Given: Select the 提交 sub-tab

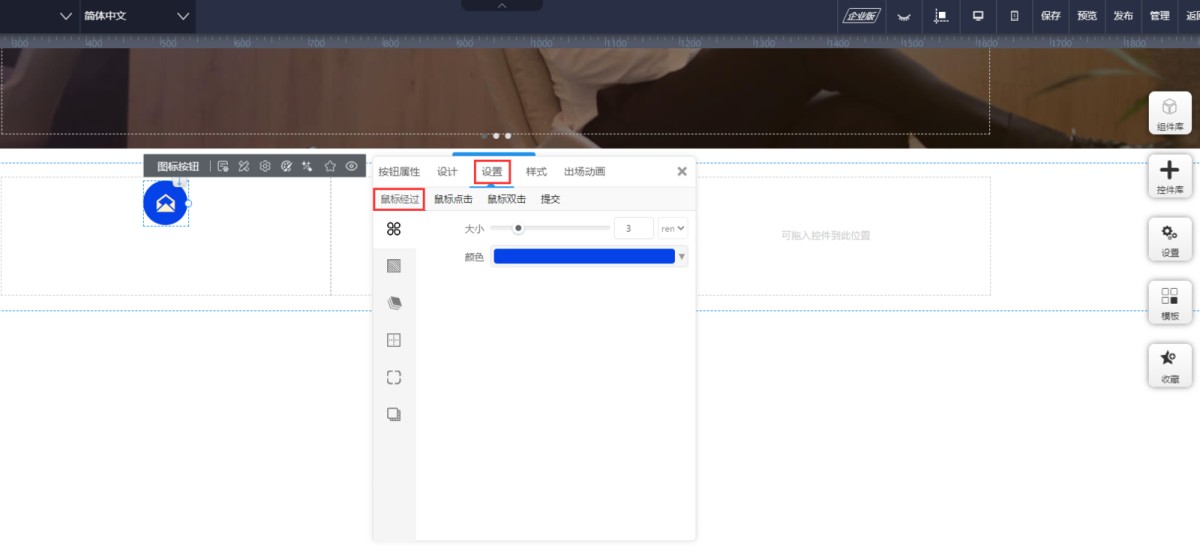Looking at the screenshot, I should [x=550, y=199].
